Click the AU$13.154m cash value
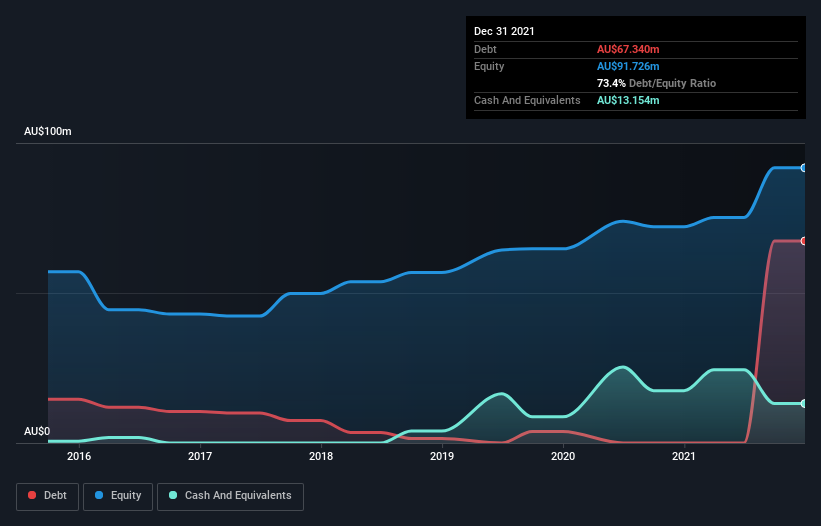This screenshot has width=821, height=526. coord(628,100)
